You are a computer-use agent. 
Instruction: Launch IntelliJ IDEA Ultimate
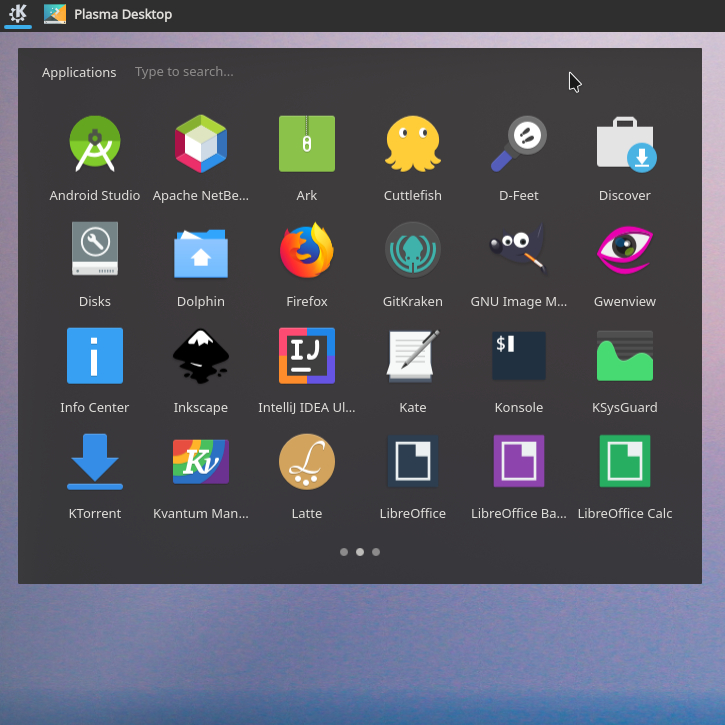point(307,356)
